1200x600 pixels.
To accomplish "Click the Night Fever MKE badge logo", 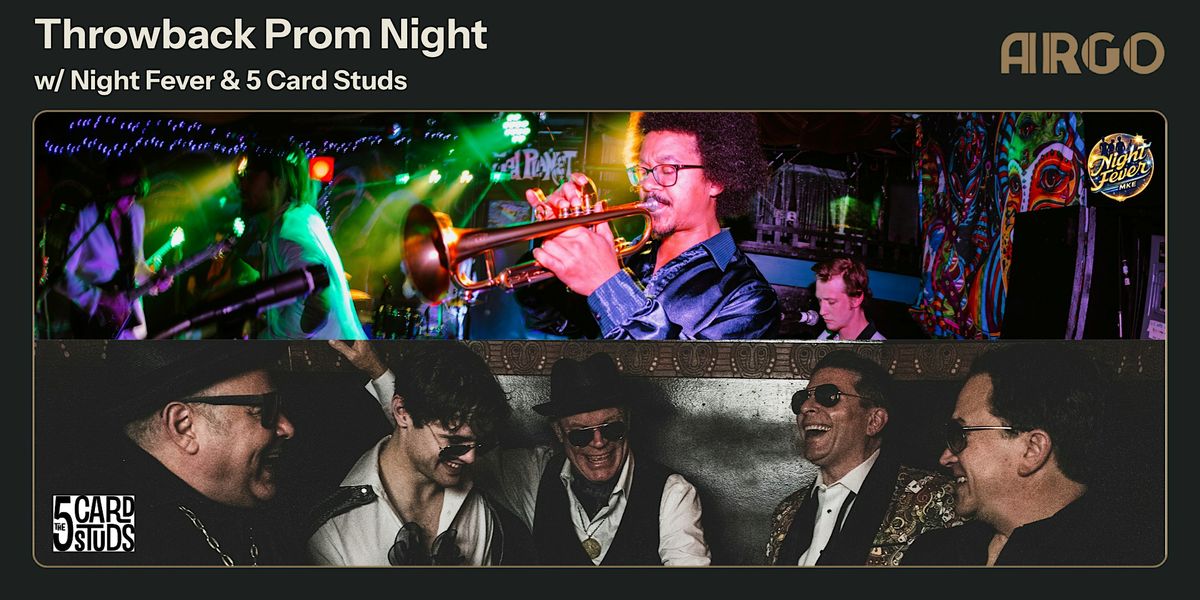I will tap(1120, 166).
